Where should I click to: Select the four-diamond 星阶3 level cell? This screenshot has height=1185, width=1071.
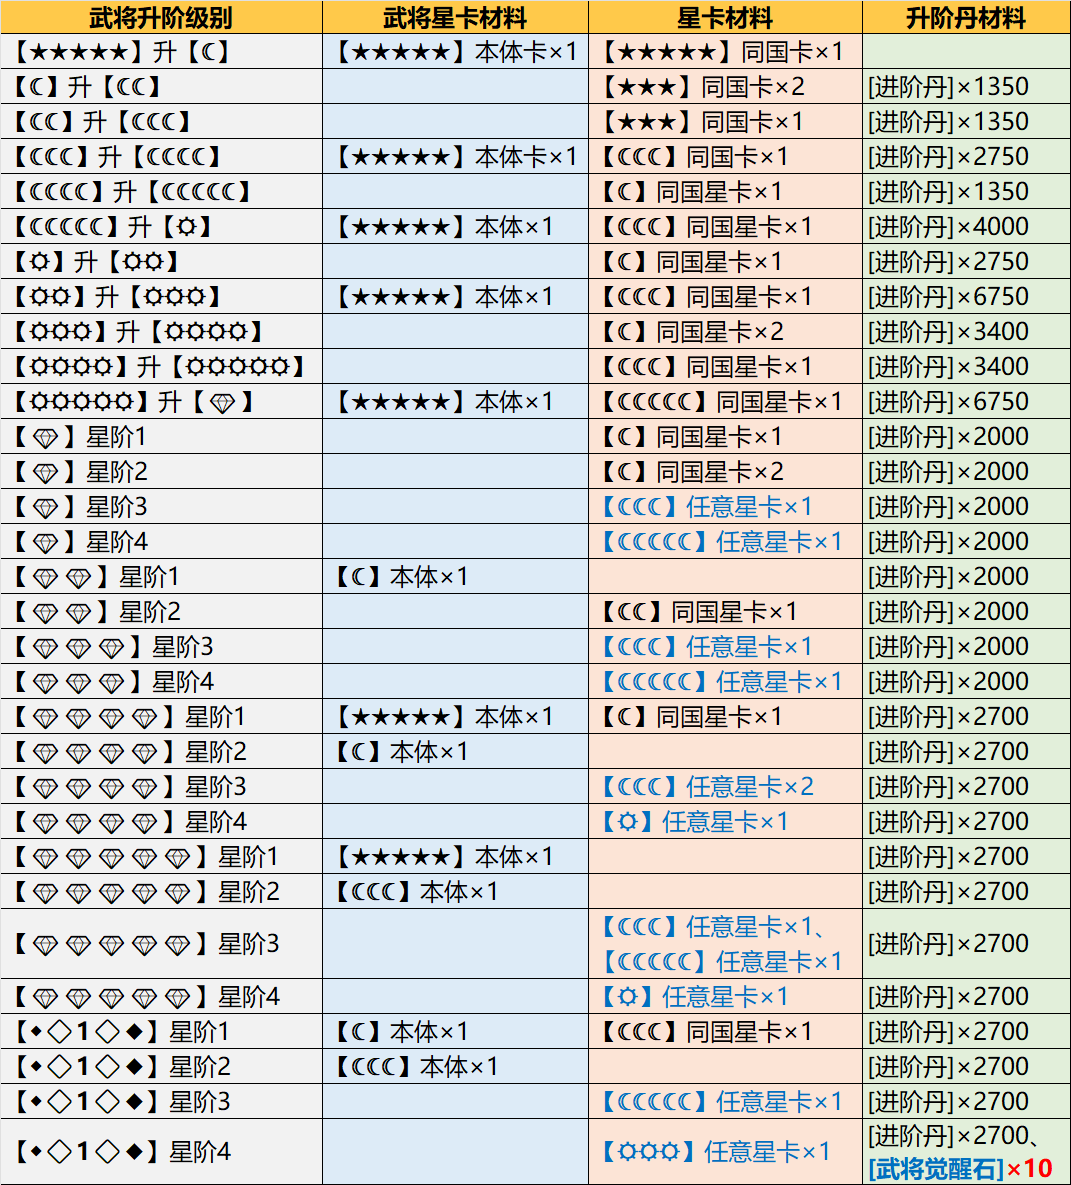[161, 786]
